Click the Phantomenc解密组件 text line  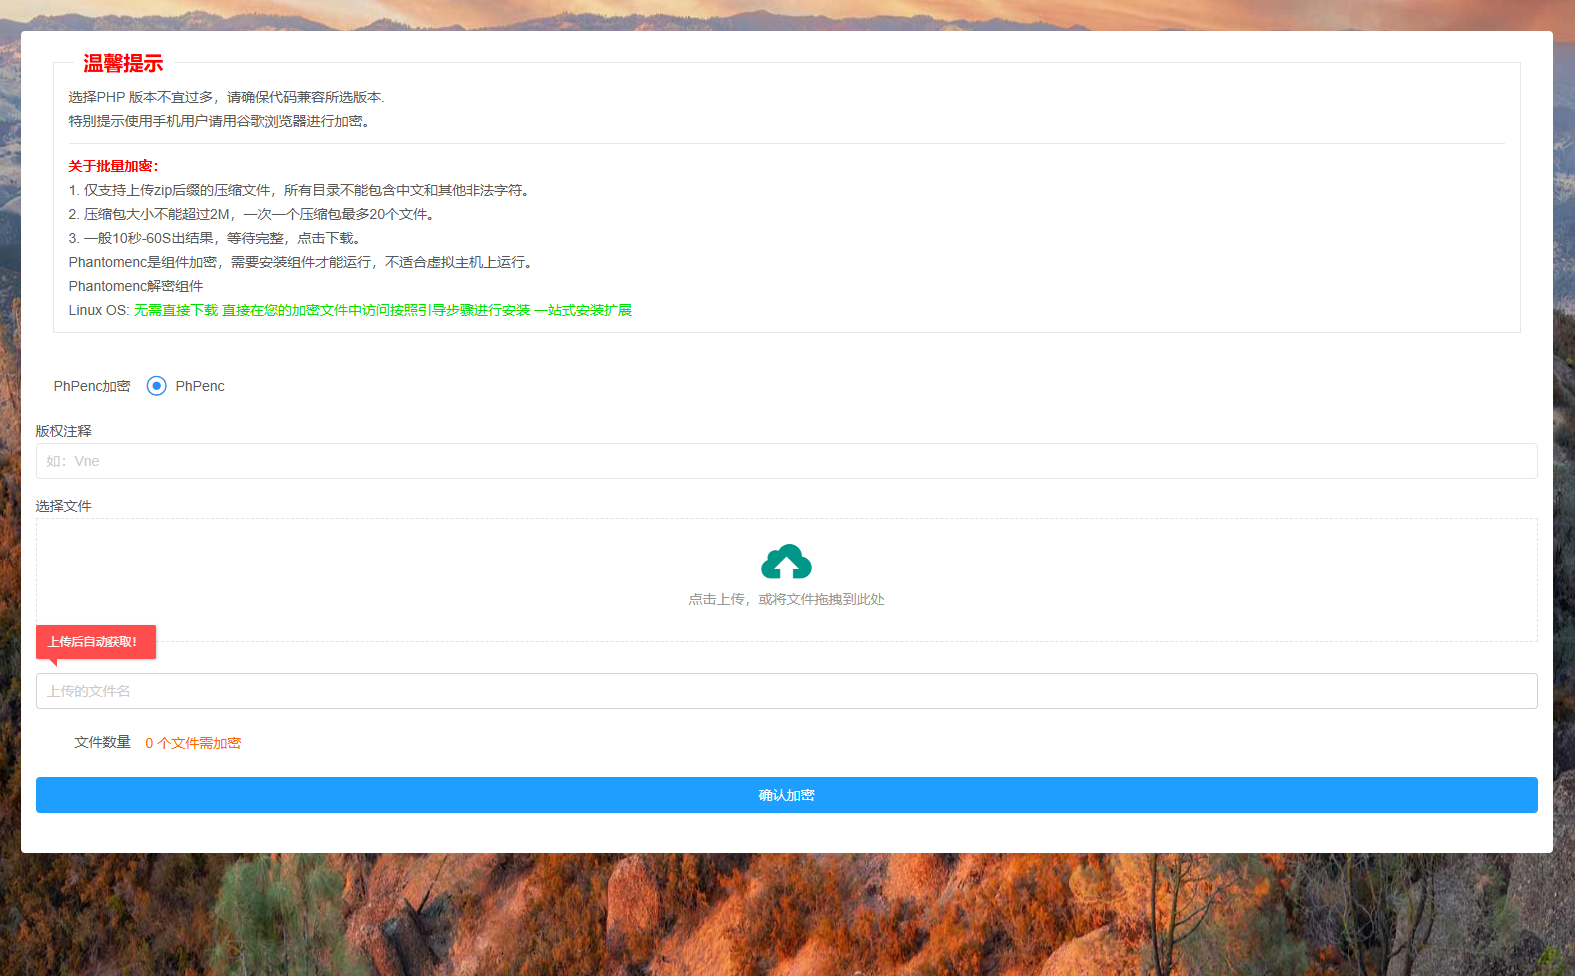[136, 286]
